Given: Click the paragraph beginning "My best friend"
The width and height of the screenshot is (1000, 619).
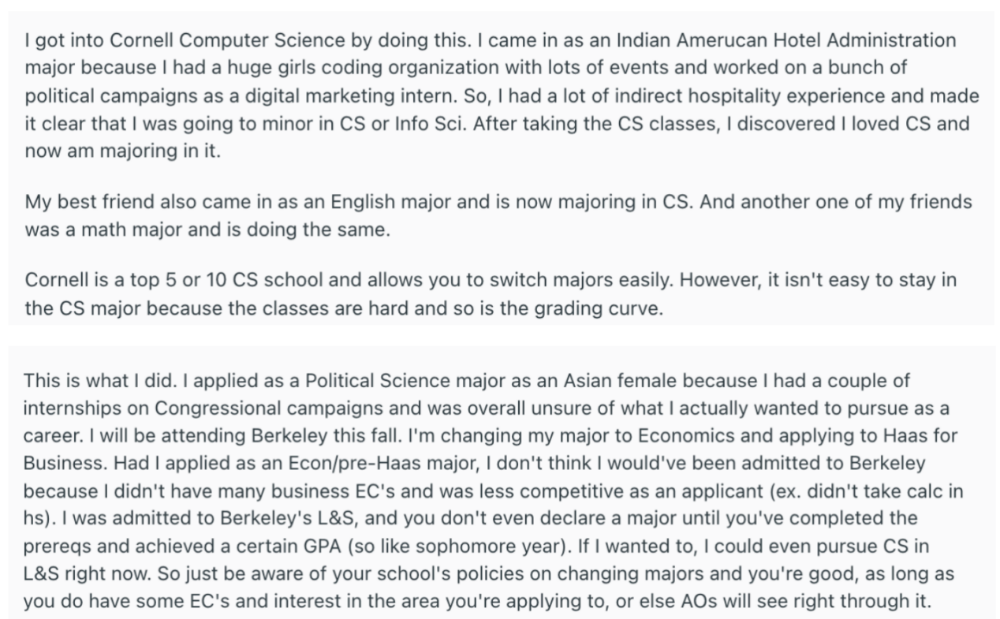Looking at the screenshot, I should click(x=498, y=215).
